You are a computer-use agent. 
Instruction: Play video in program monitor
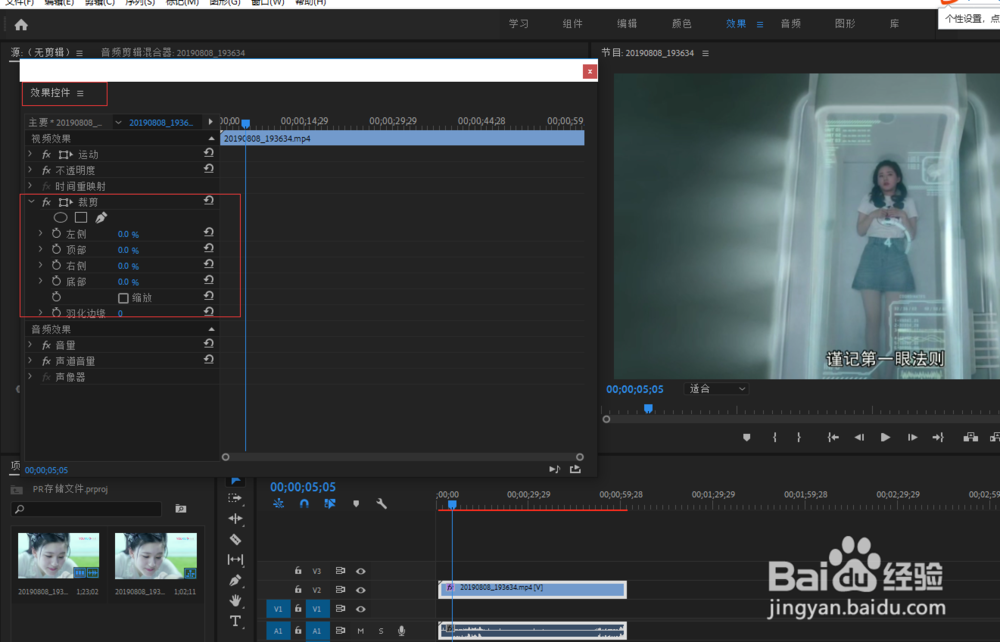[885, 437]
